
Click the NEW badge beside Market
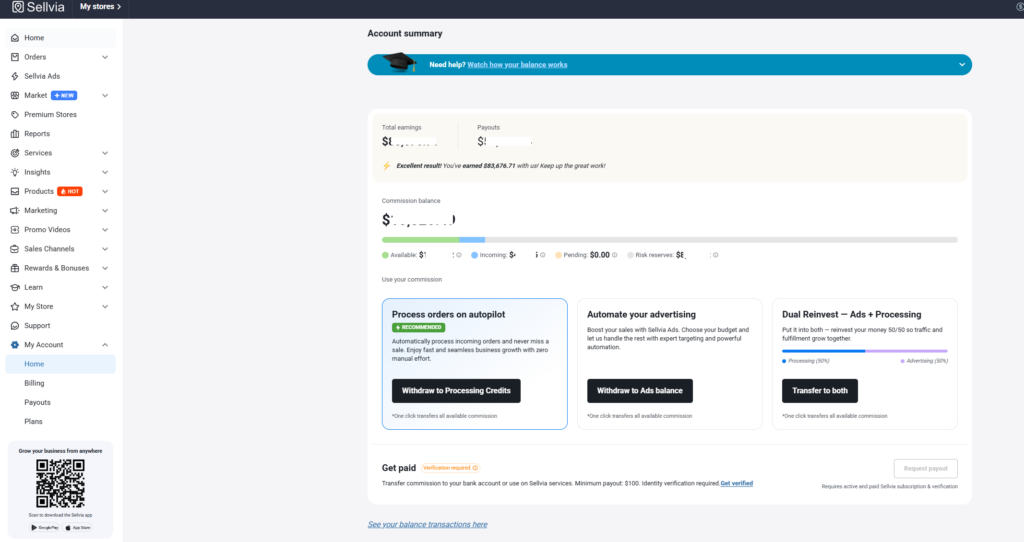(64, 95)
